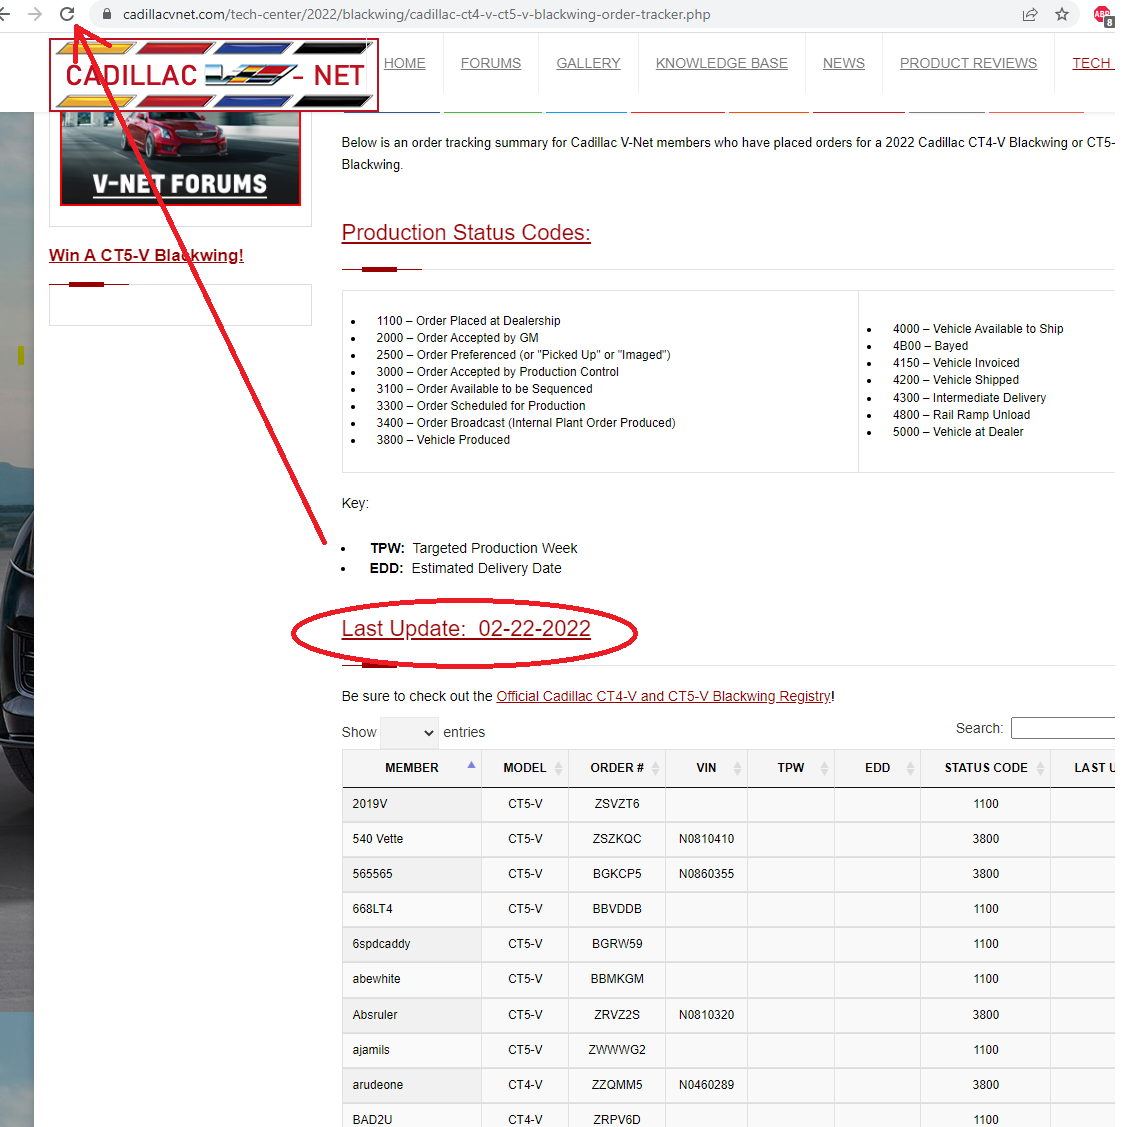
Task: Open the ABP extension icon
Action: pyautogui.click(x=1102, y=15)
